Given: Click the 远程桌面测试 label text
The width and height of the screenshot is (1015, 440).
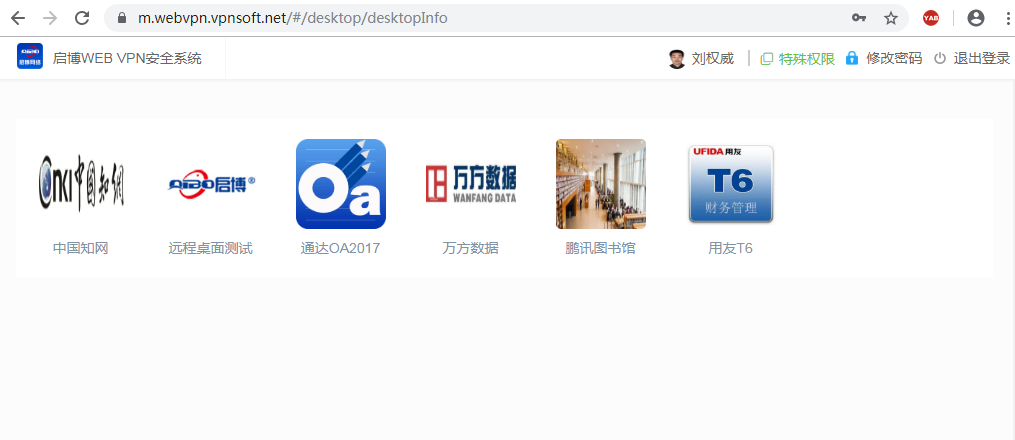Looking at the screenshot, I should pos(211,248).
